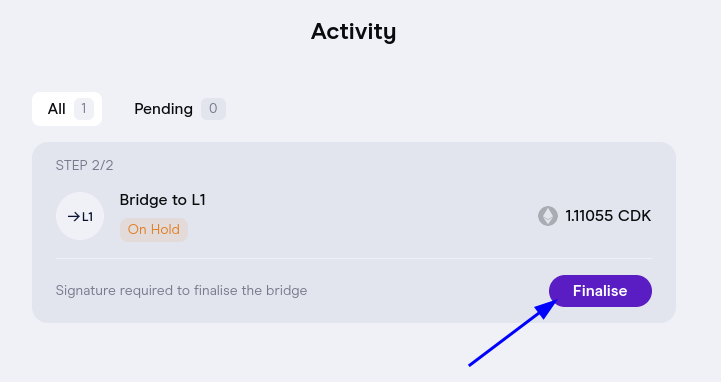Open the Bridge to L1 transaction title
721x382 pixels.
click(162, 200)
